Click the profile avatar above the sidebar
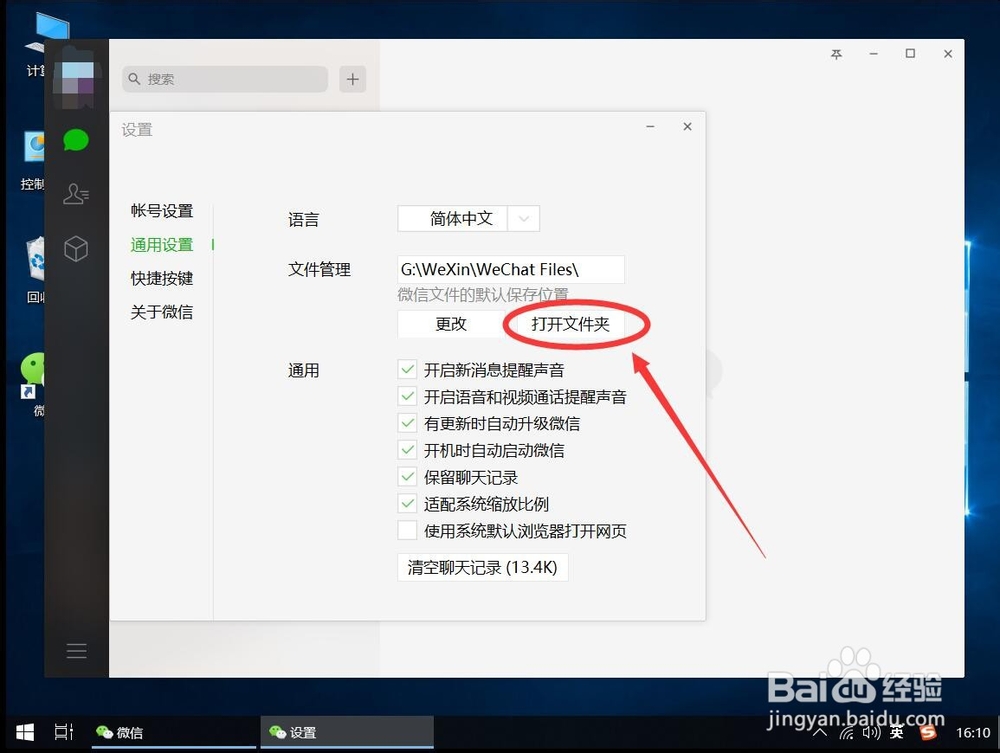Screen dimensions: 1000x753 pos(76,76)
